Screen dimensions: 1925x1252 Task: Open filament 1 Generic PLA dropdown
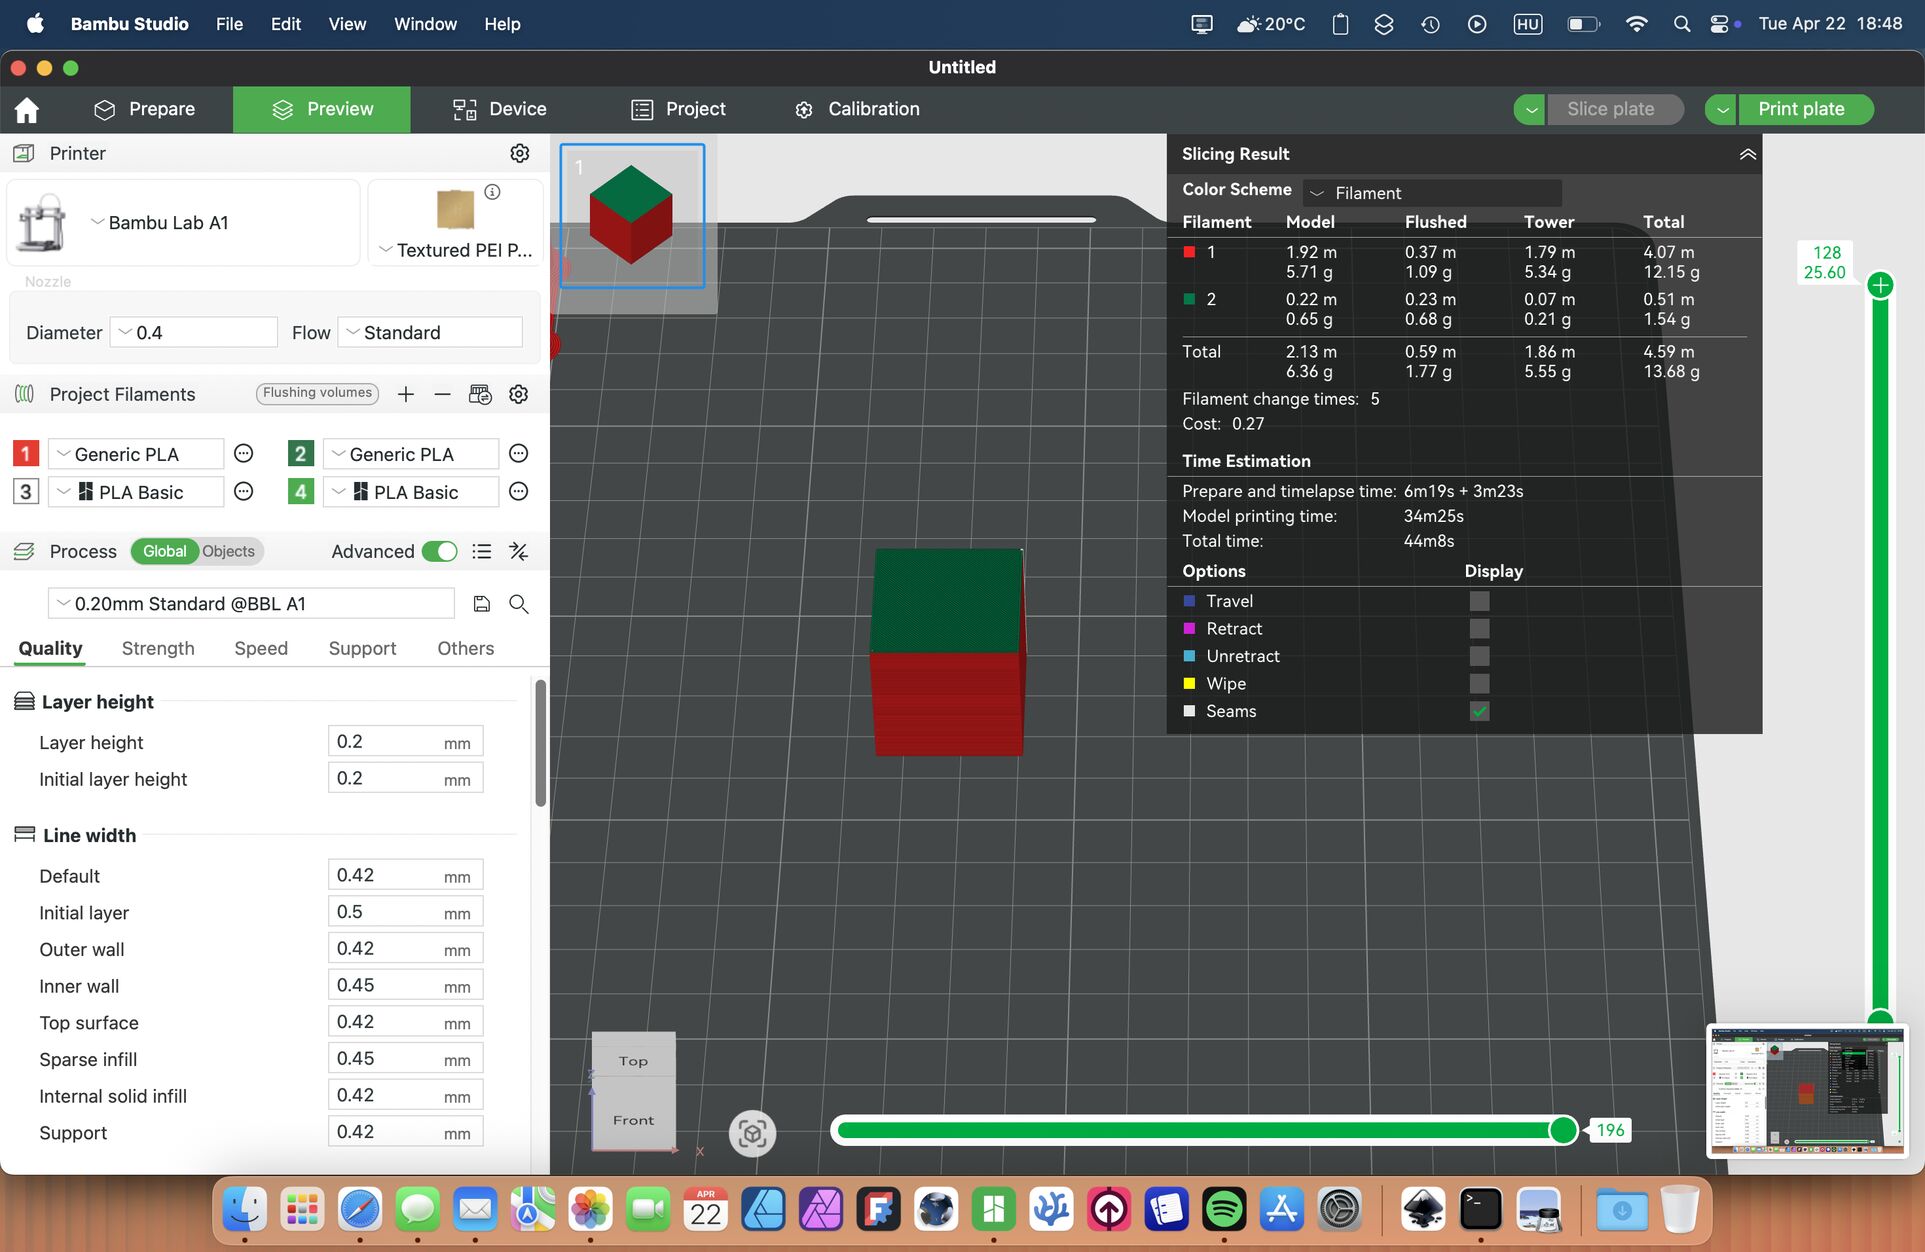(x=136, y=454)
